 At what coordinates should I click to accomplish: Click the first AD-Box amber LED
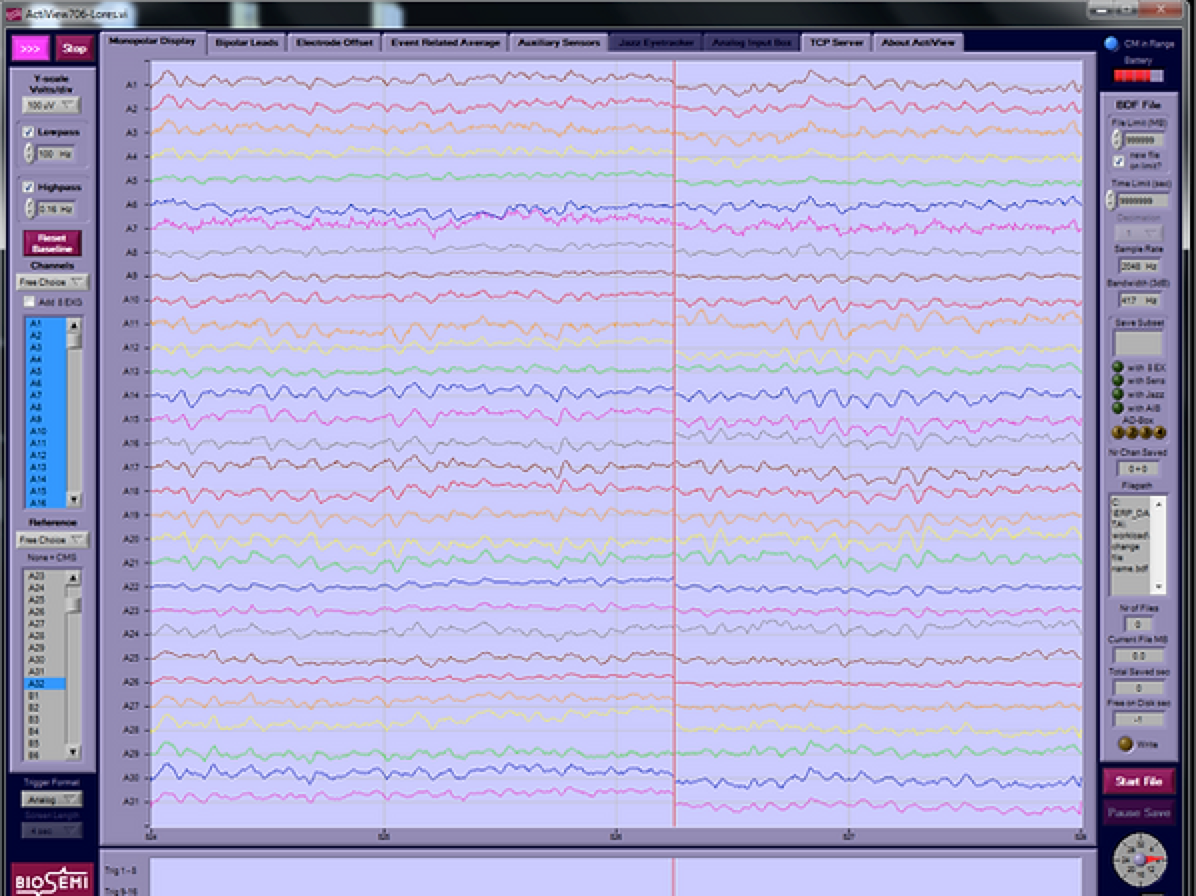click(x=1118, y=432)
